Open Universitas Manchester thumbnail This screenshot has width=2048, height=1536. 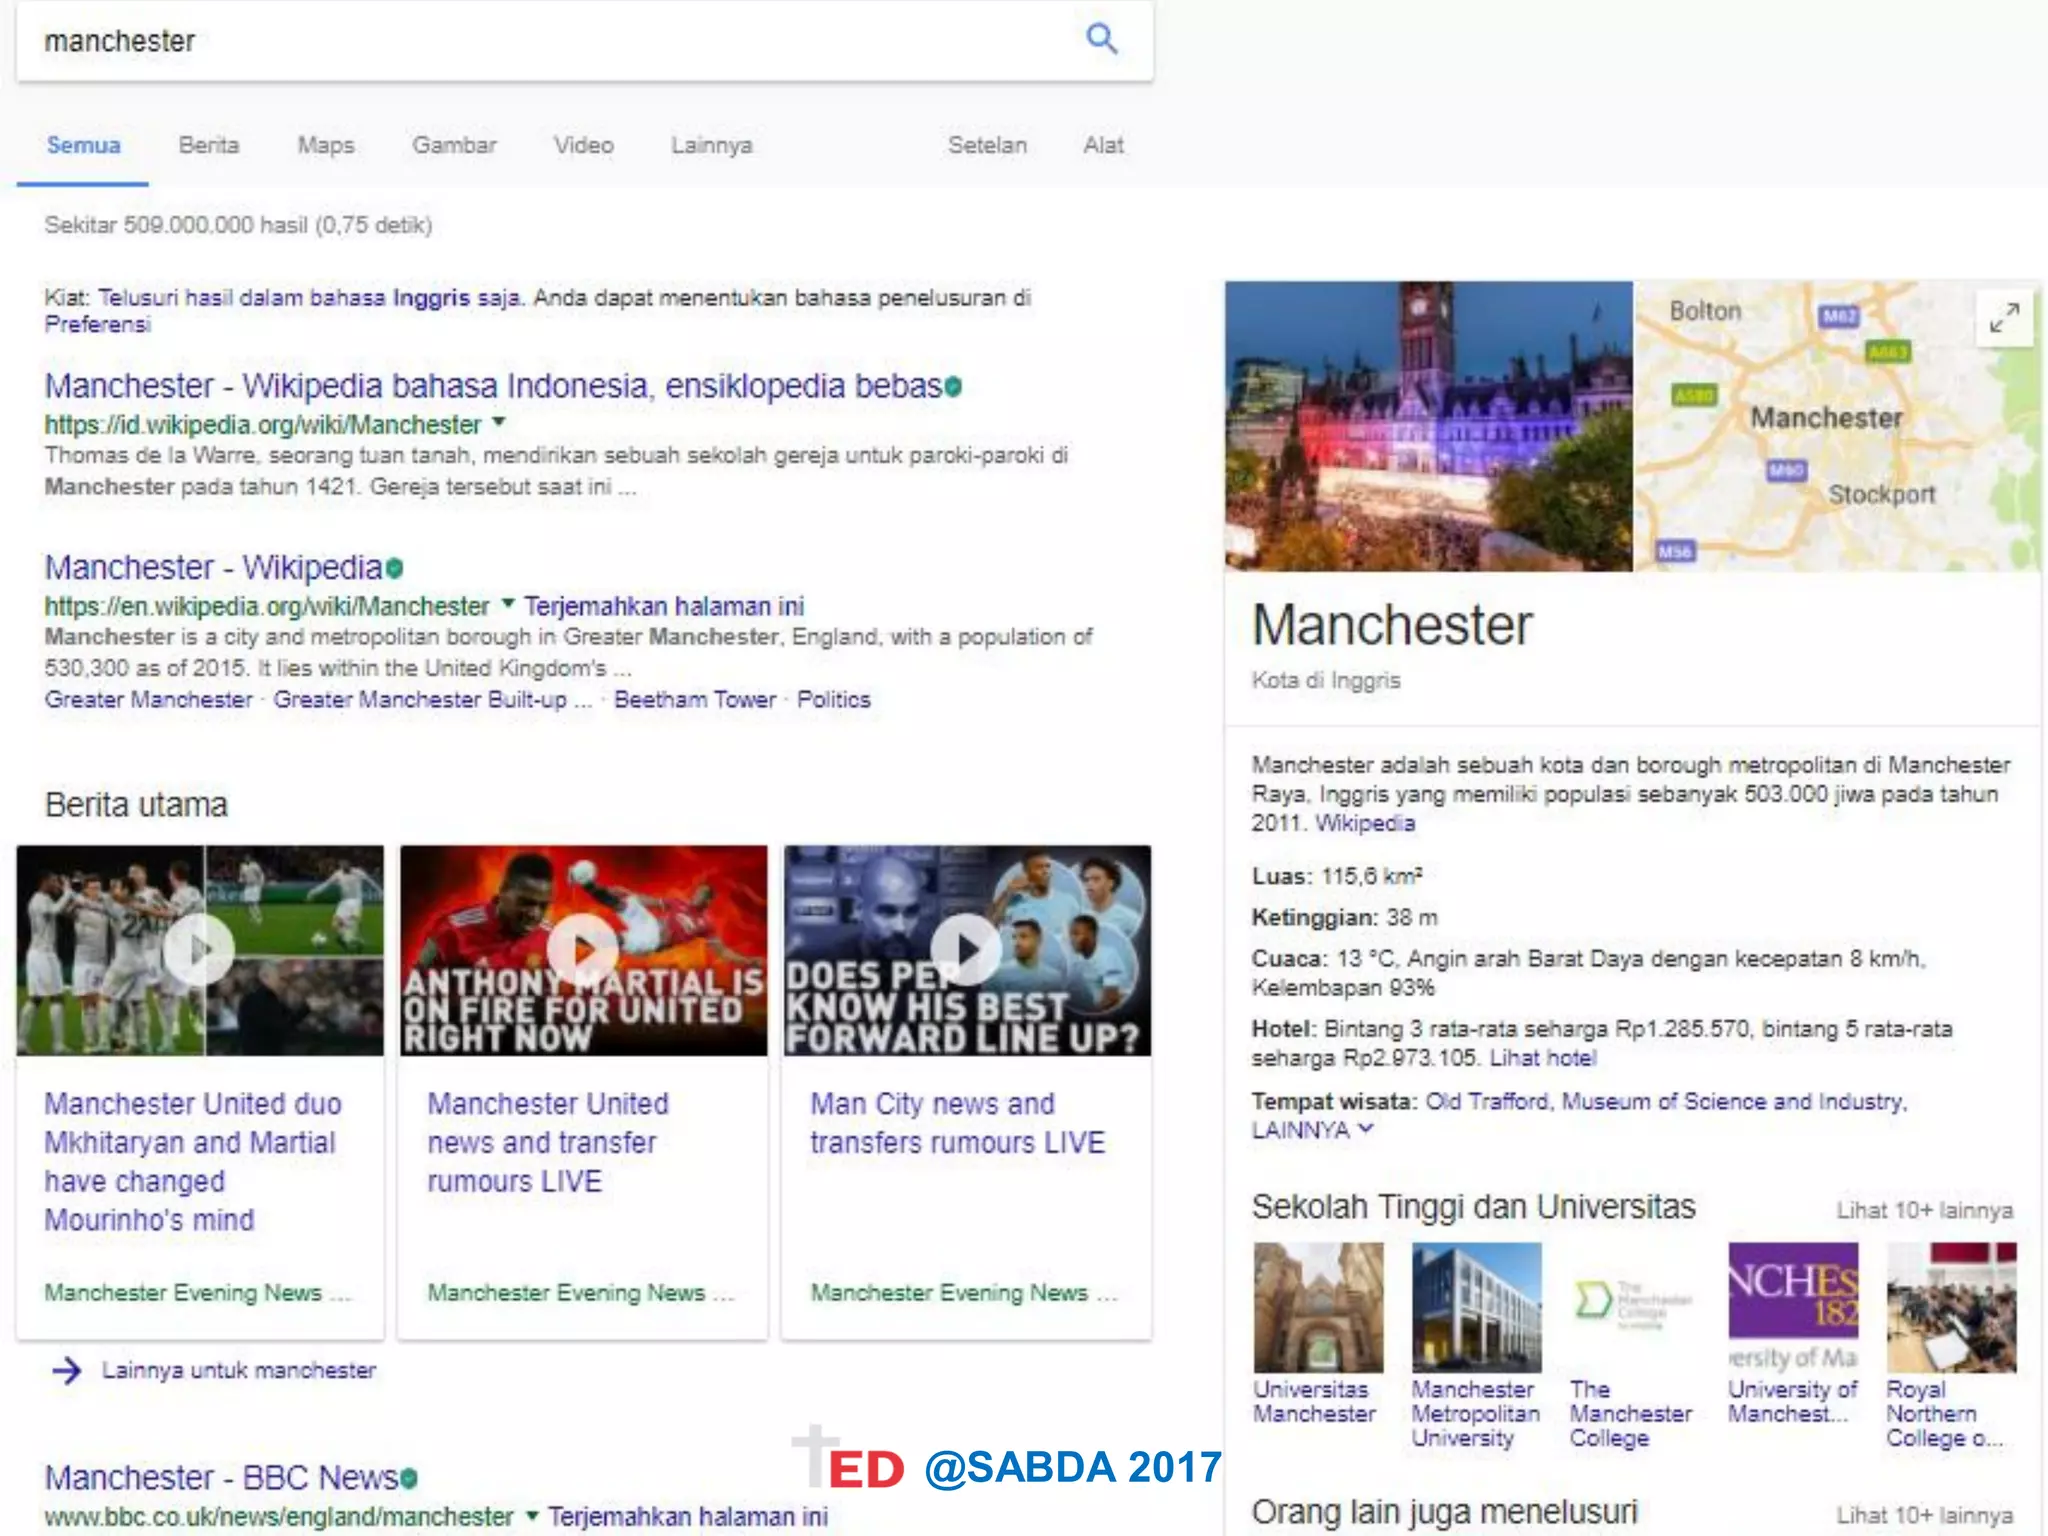[1318, 1307]
